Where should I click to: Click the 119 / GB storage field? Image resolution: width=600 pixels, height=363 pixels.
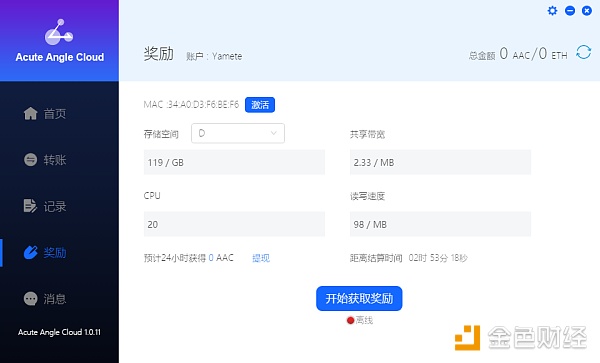point(234,162)
